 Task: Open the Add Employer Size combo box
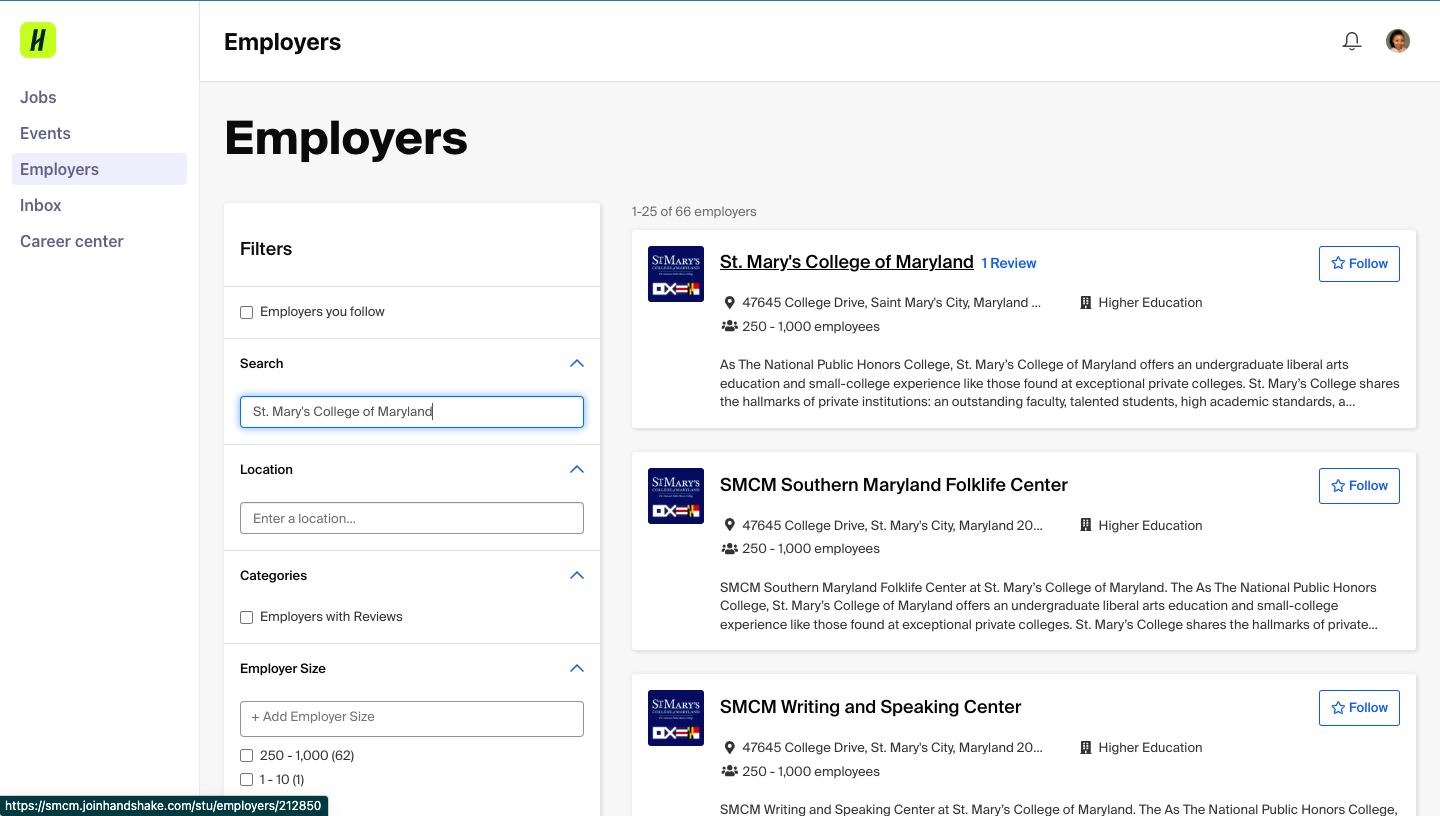(412, 718)
